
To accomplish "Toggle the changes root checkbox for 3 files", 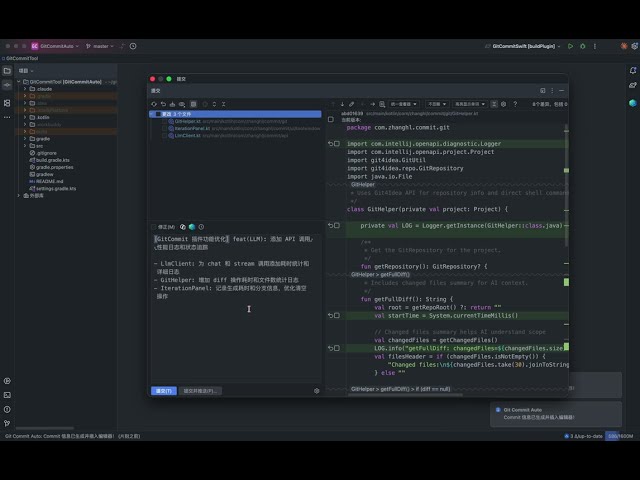I will (158, 114).
